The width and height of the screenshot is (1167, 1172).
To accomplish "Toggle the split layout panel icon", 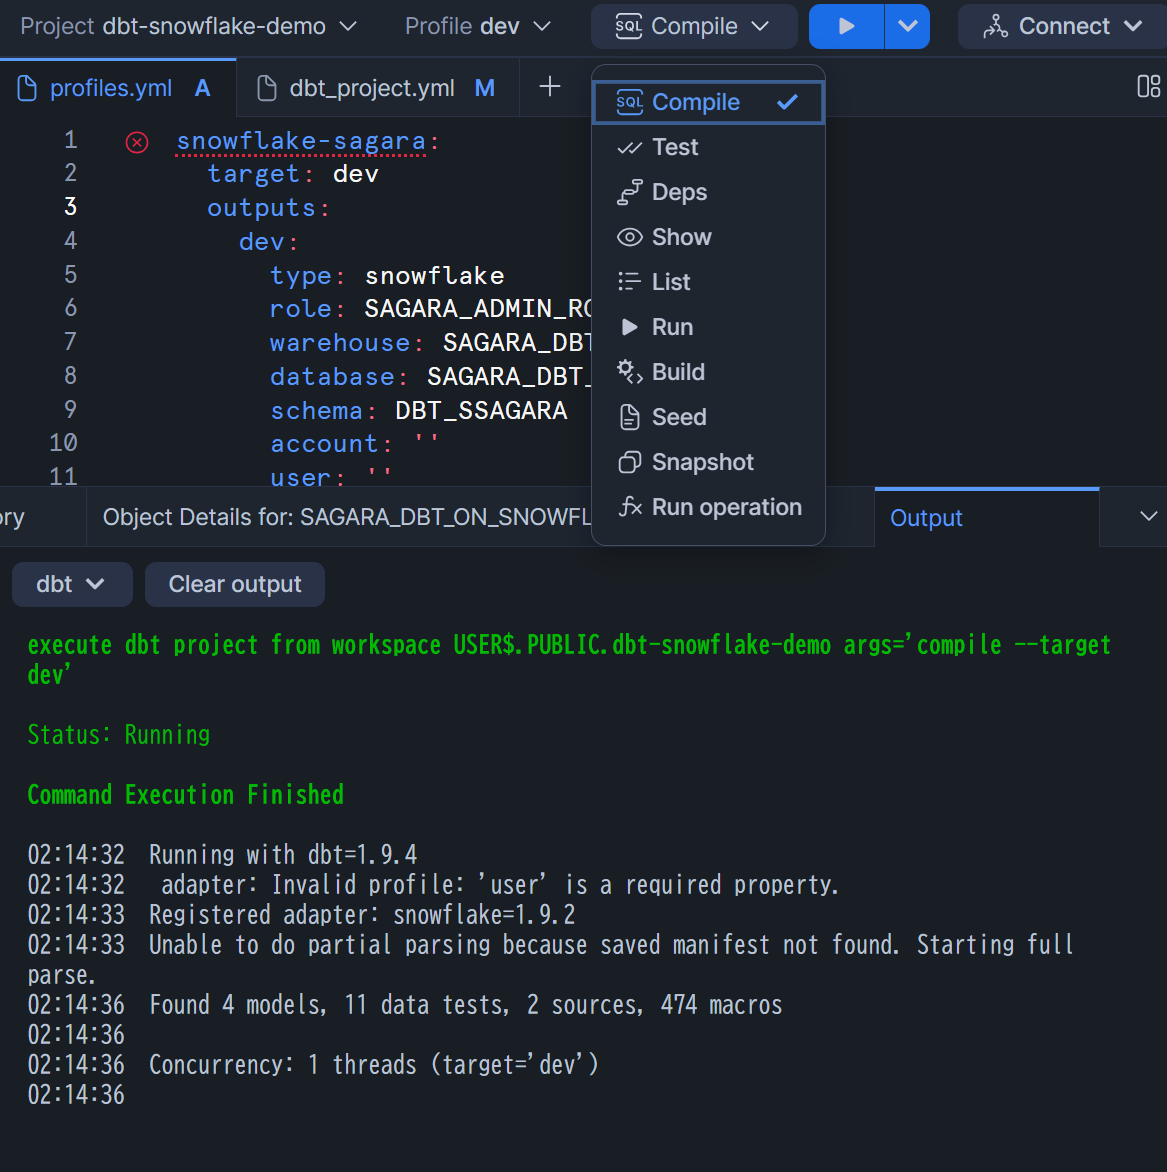I will [x=1148, y=87].
